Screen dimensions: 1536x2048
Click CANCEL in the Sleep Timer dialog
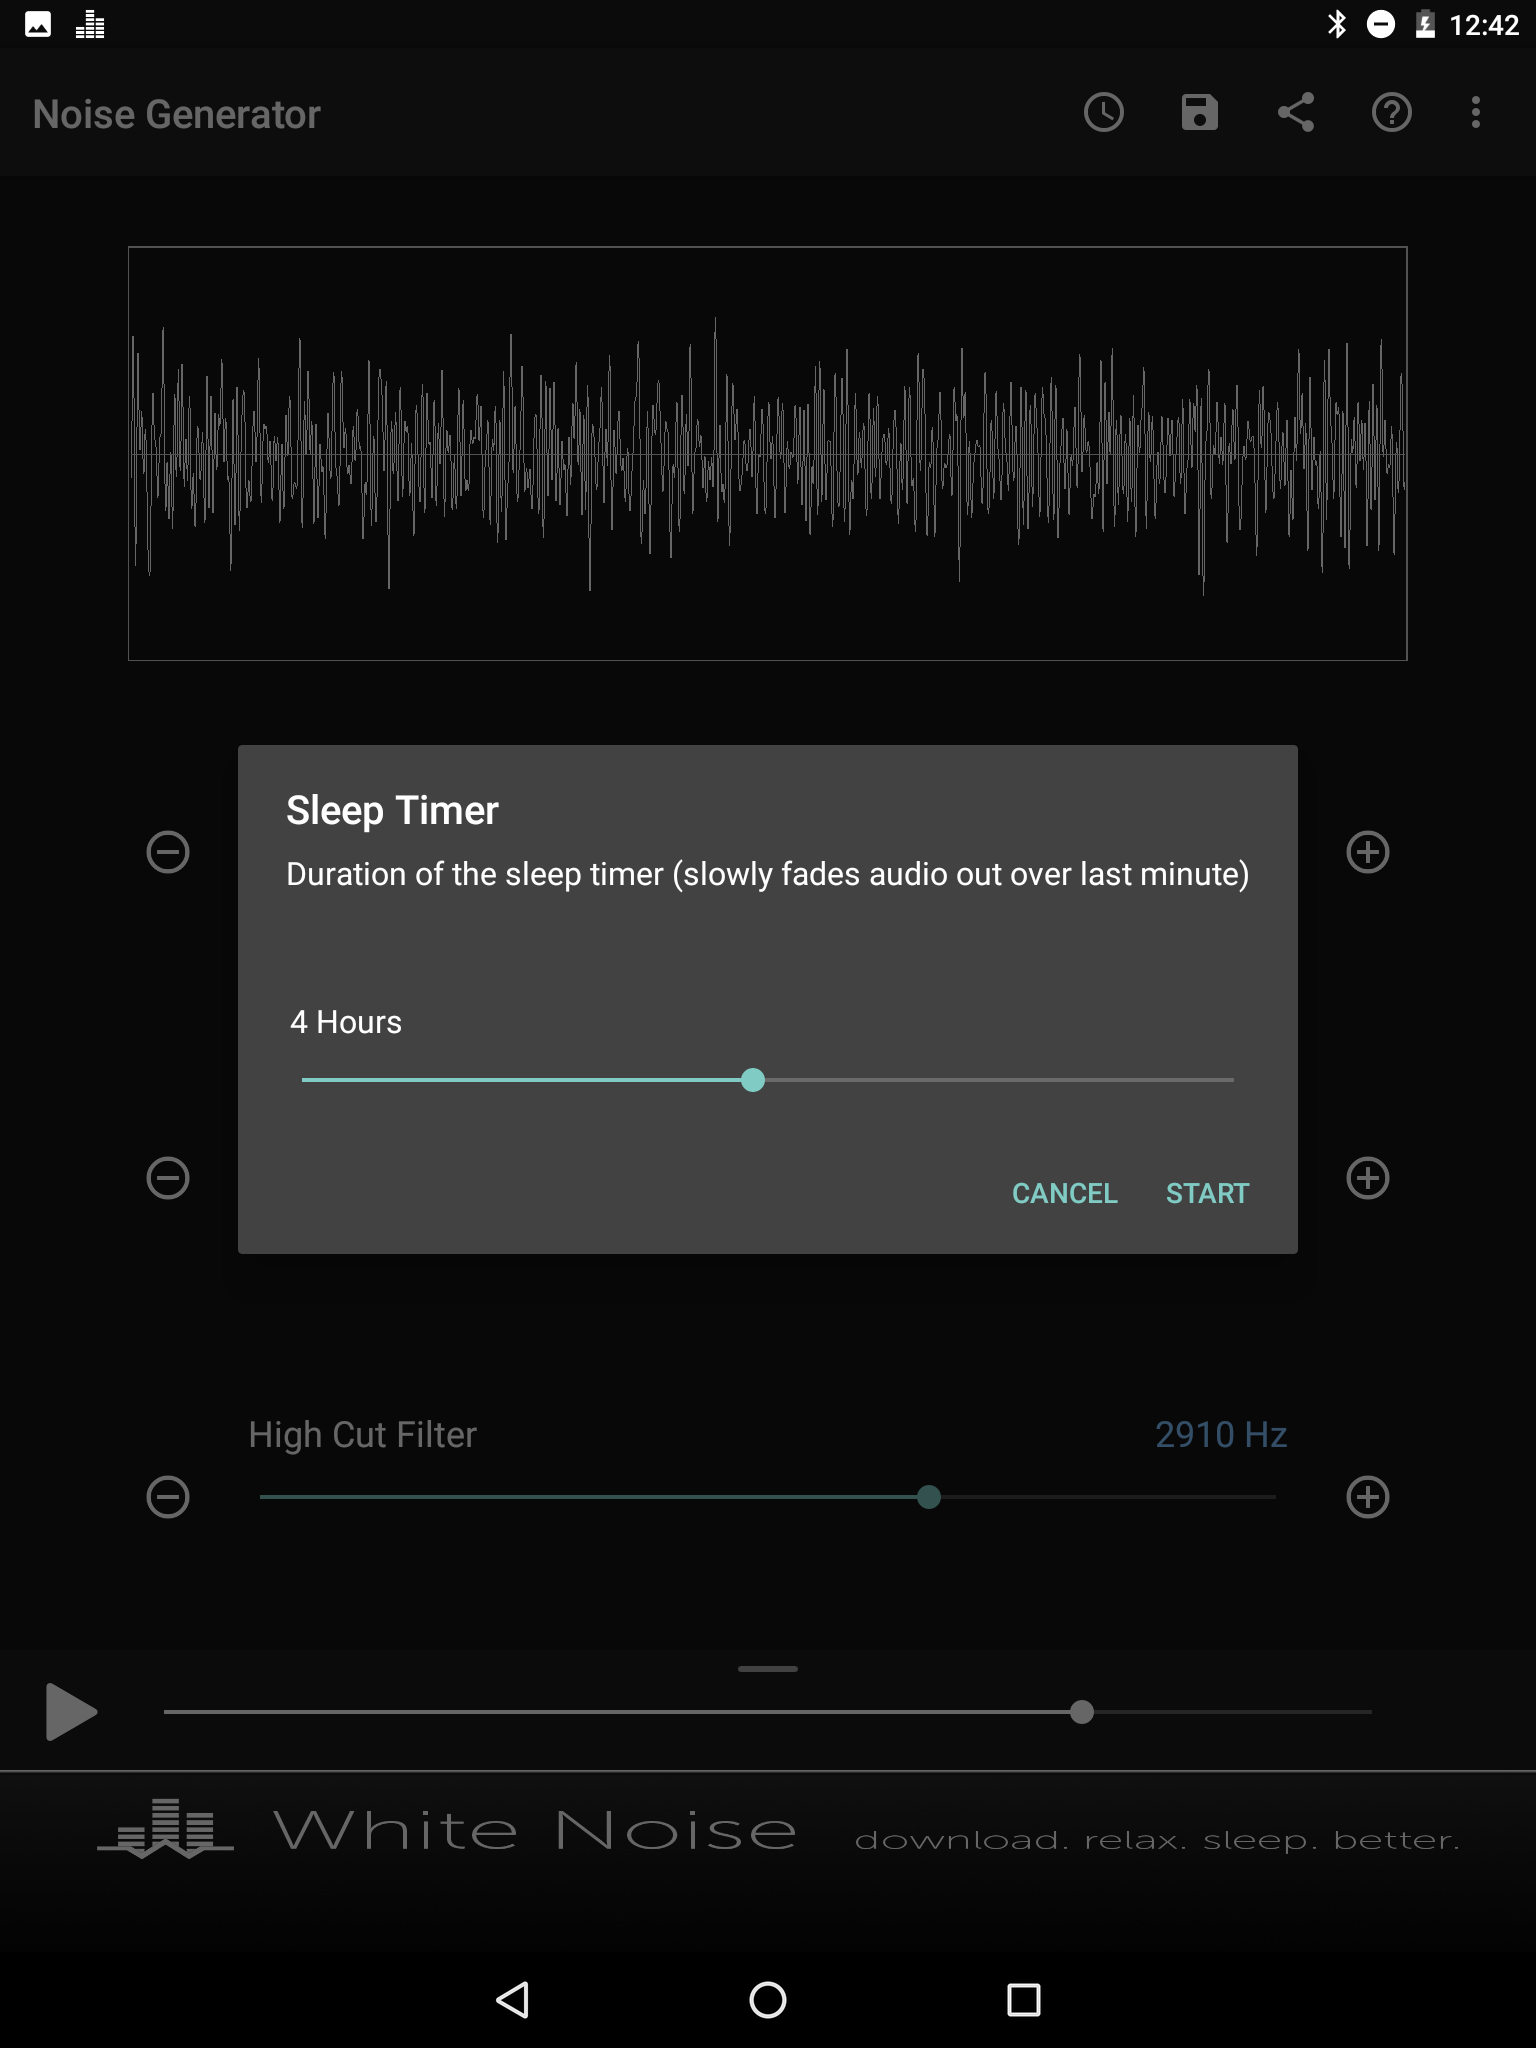1065,1193
